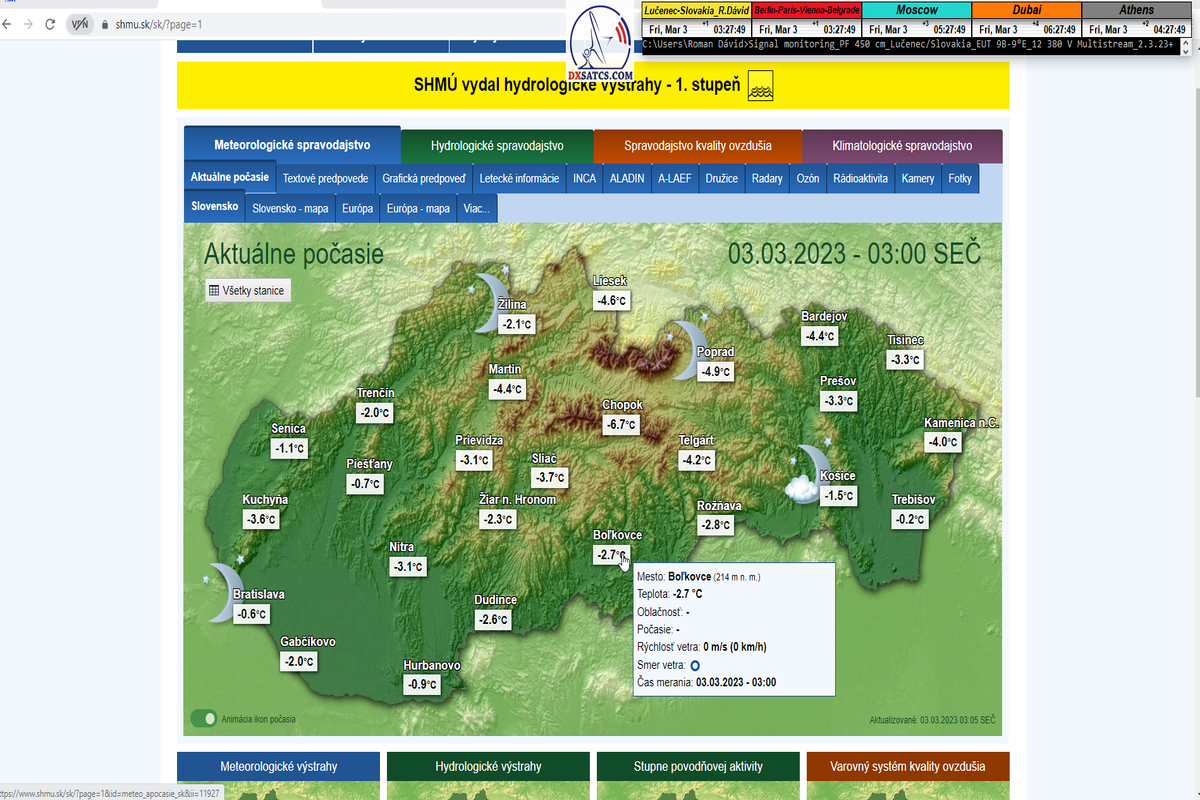Select the Európa - mapa sub-tab
Screen dimensions: 1200x800
[418, 209]
